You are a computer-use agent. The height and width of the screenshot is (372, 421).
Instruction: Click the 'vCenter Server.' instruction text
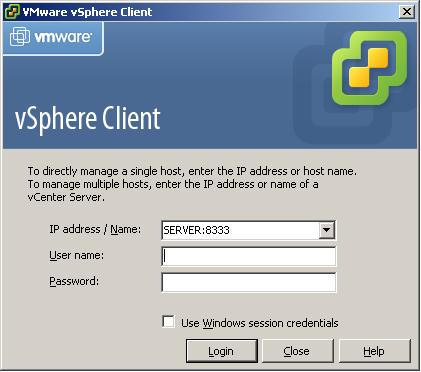[x=66, y=197]
